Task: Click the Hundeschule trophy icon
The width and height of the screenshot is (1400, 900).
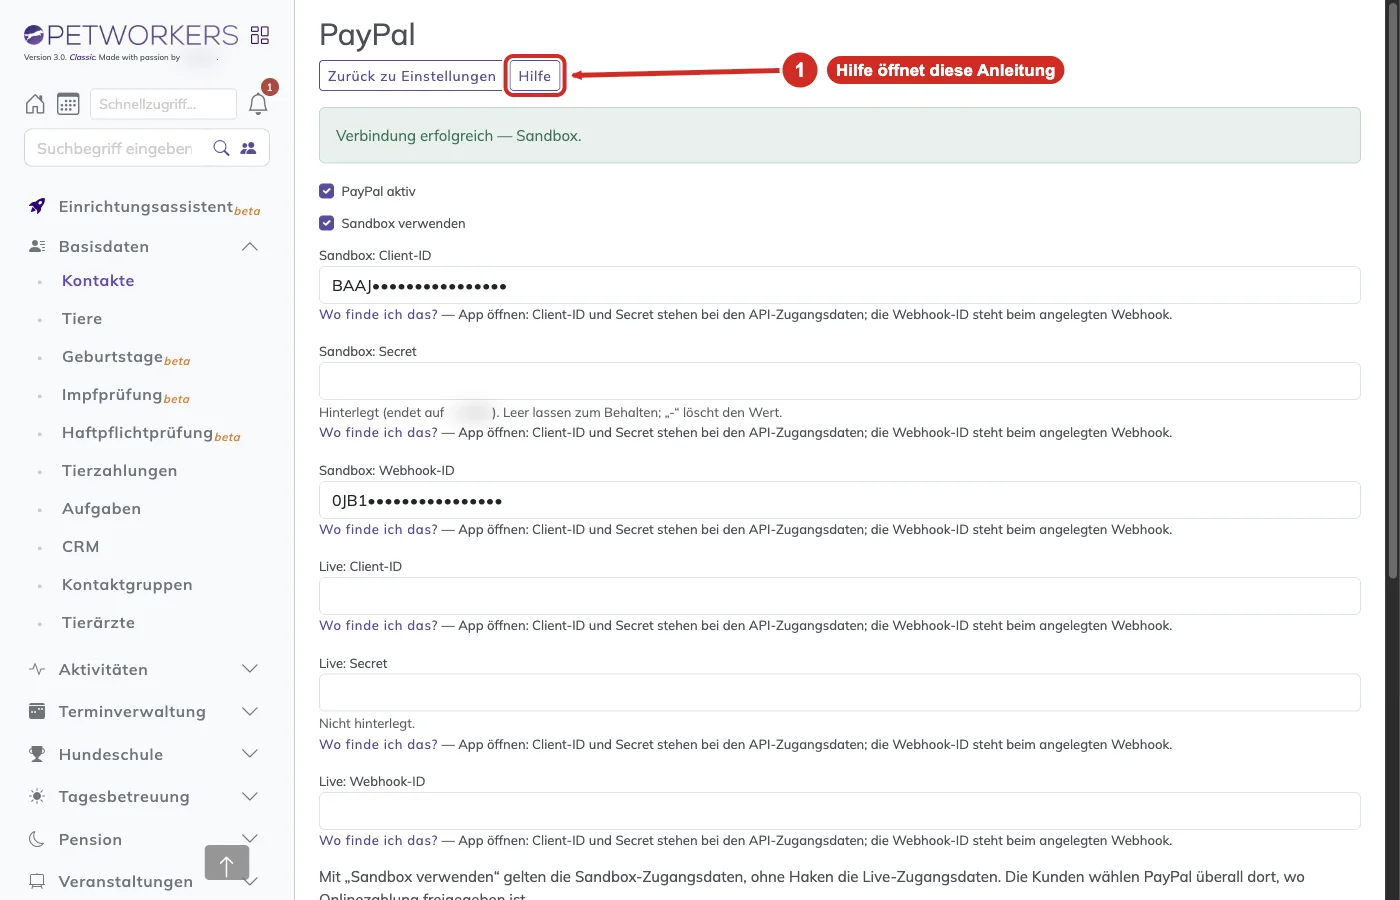Action: pos(37,754)
